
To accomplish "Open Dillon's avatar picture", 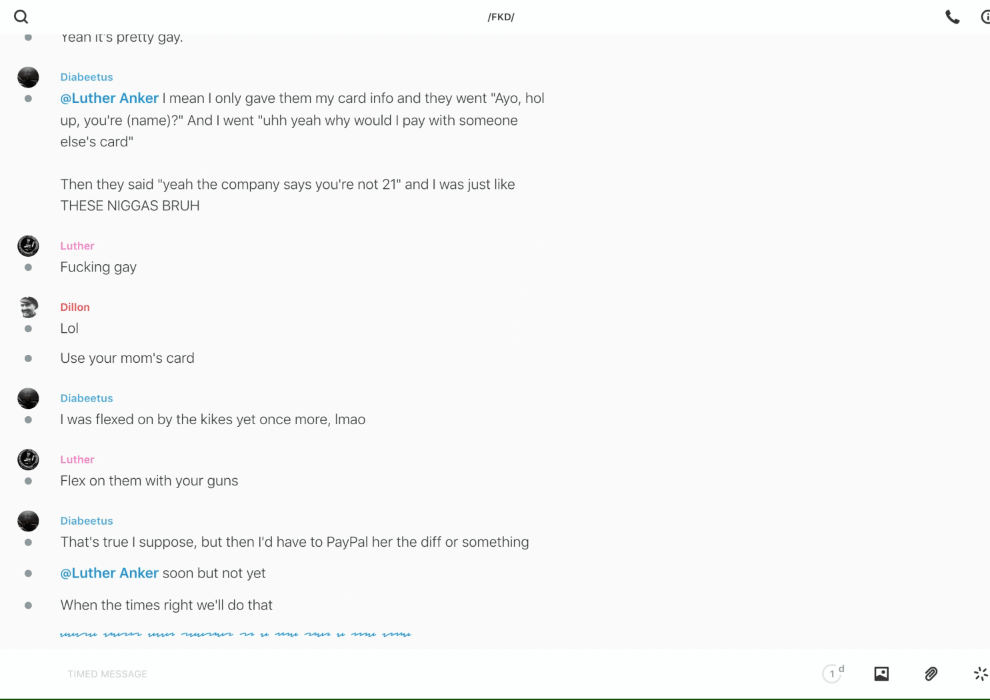I will [28, 307].
